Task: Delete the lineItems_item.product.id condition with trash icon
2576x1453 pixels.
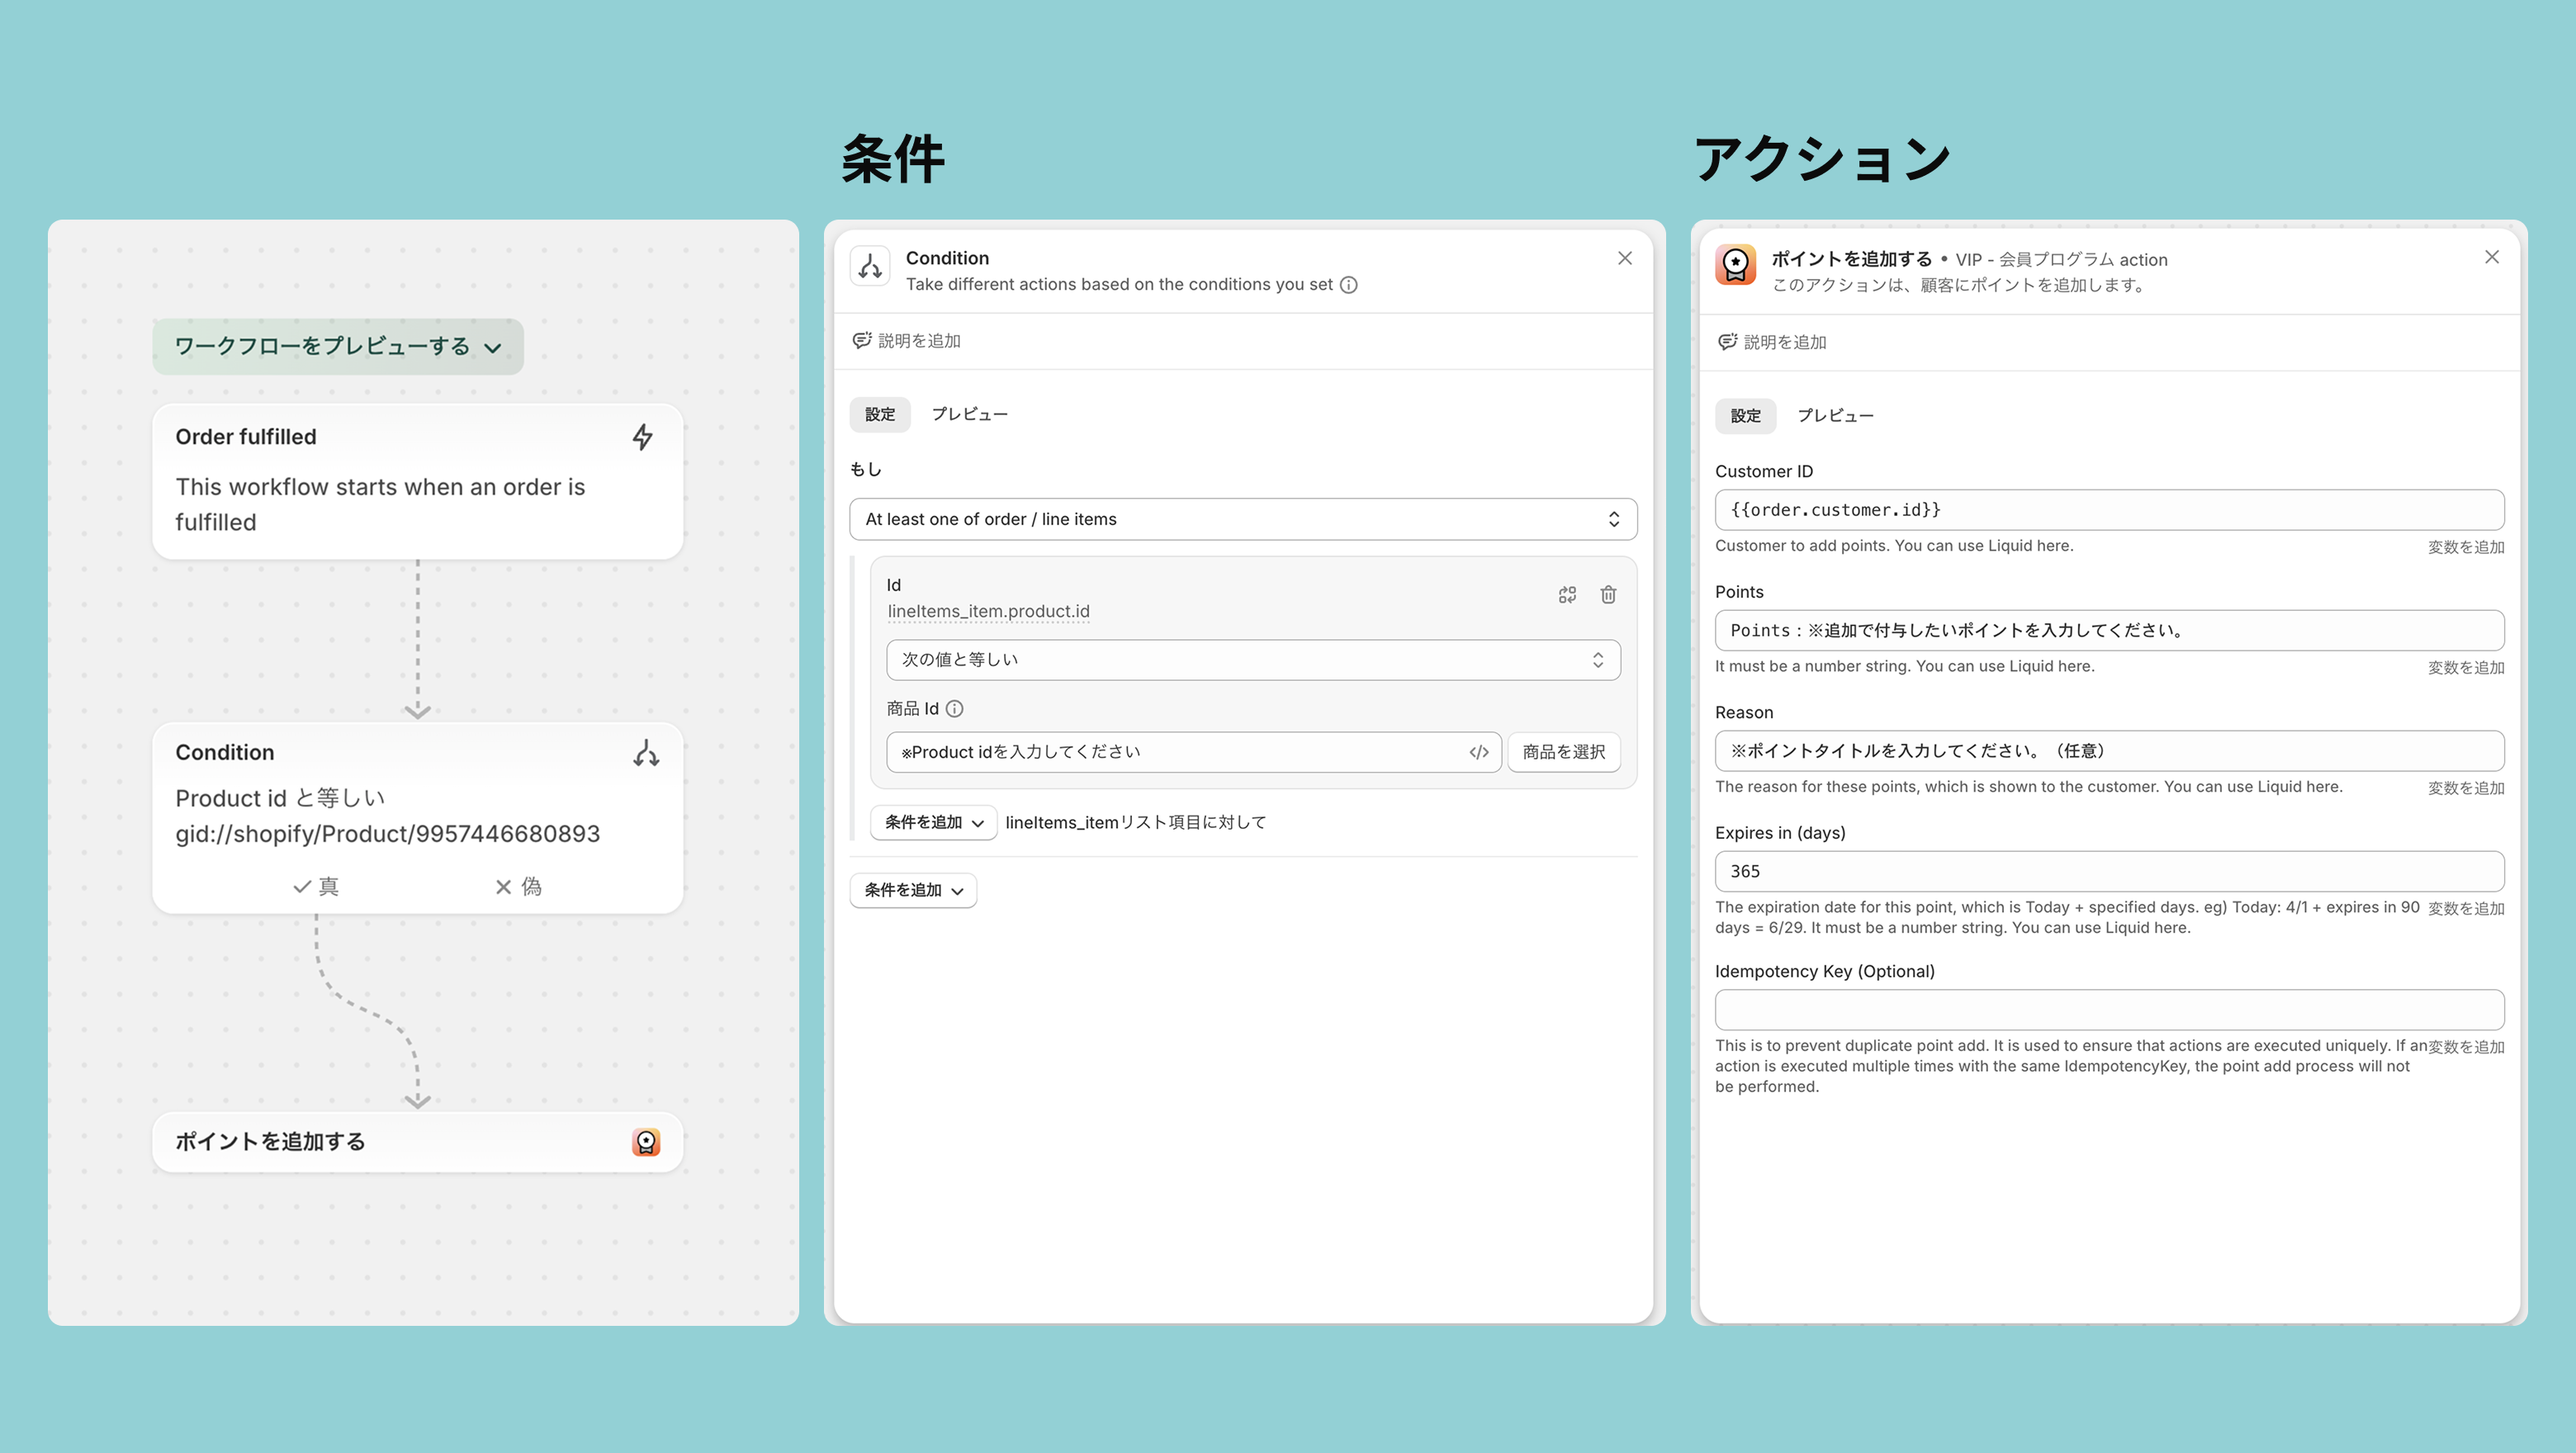Action: 1608,595
